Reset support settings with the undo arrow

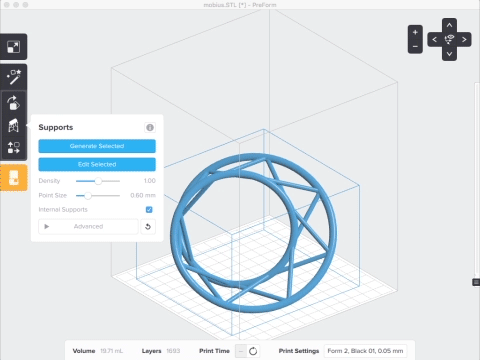click(x=148, y=227)
